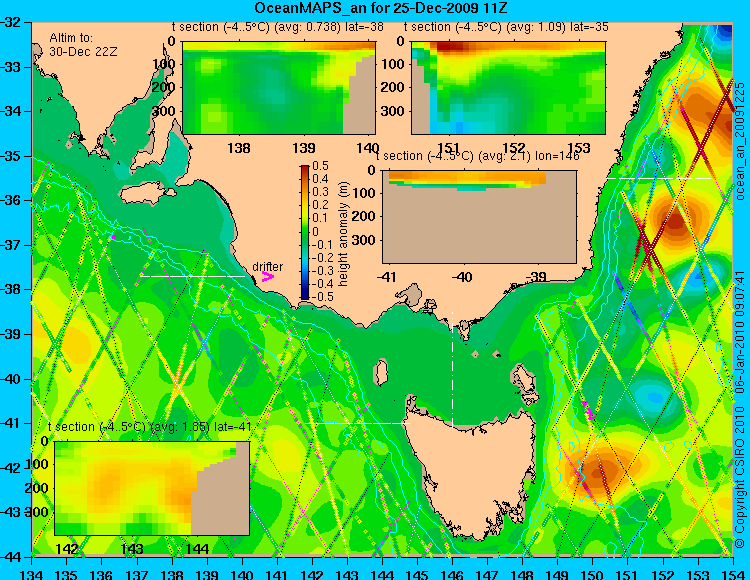Click the 't section (avg: 0.738) lat=-38' heading
The width and height of the screenshot is (750, 580).
[277, 27]
